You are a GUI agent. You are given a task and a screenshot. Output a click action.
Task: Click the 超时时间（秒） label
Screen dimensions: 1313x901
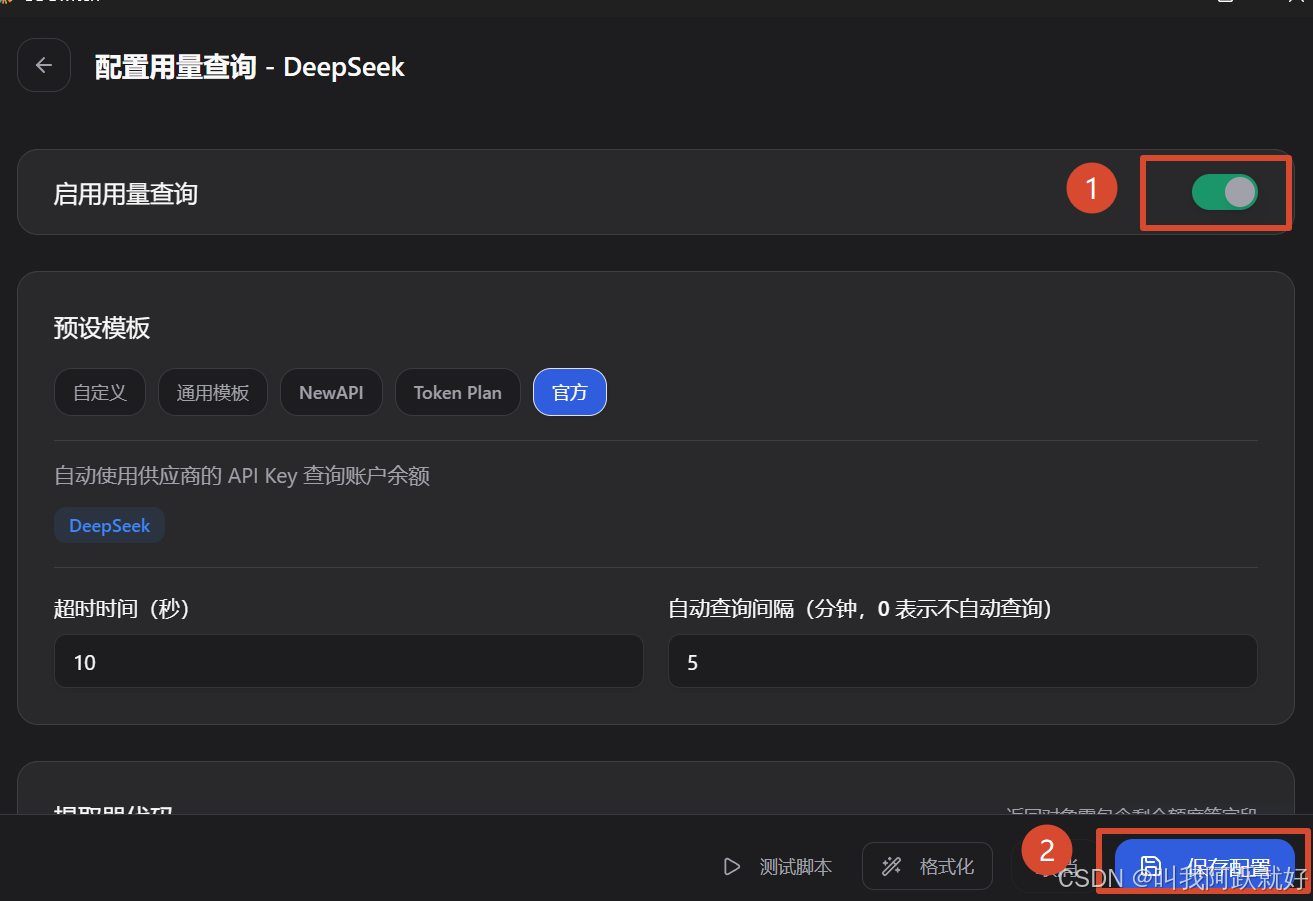tap(122, 608)
